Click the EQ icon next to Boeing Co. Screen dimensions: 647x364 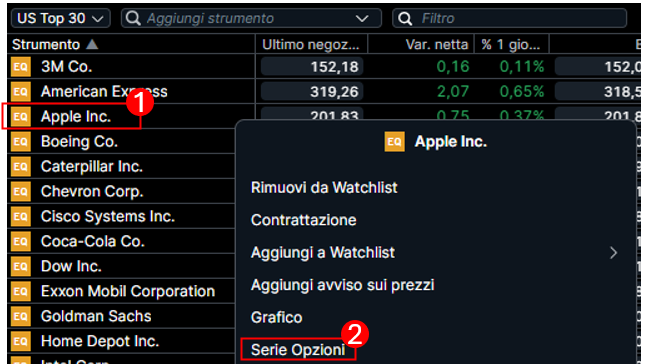tap(21, 142)
